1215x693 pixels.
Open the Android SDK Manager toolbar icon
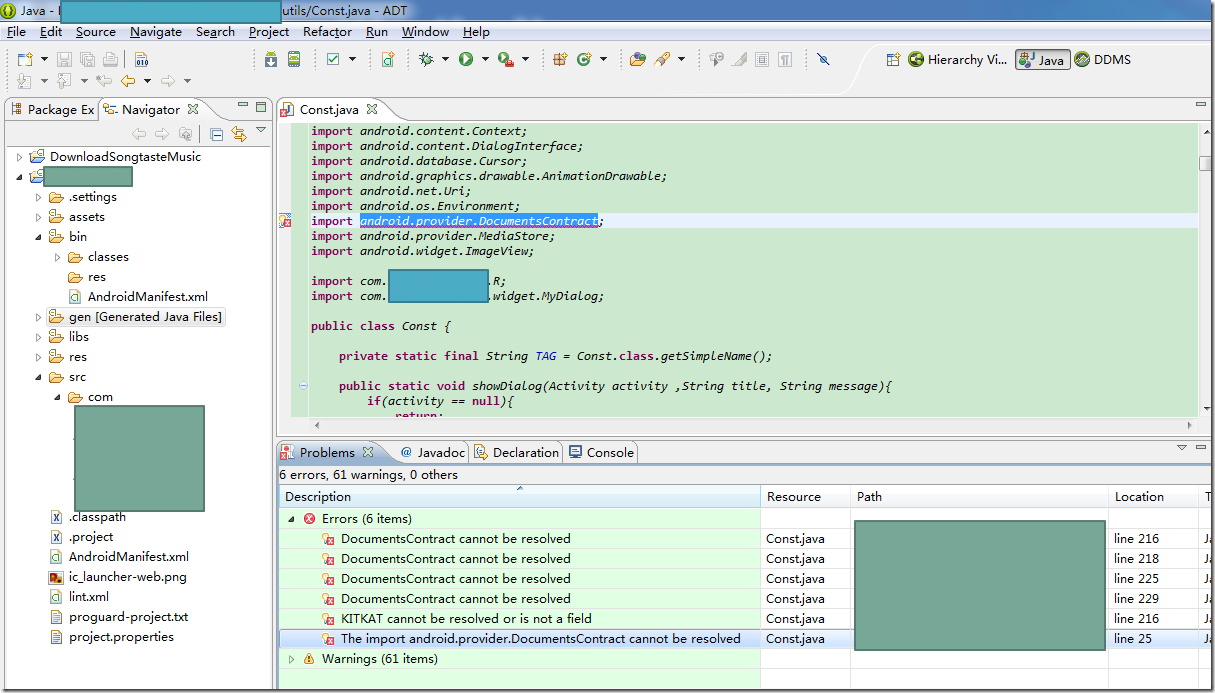(x=270, y=60)
